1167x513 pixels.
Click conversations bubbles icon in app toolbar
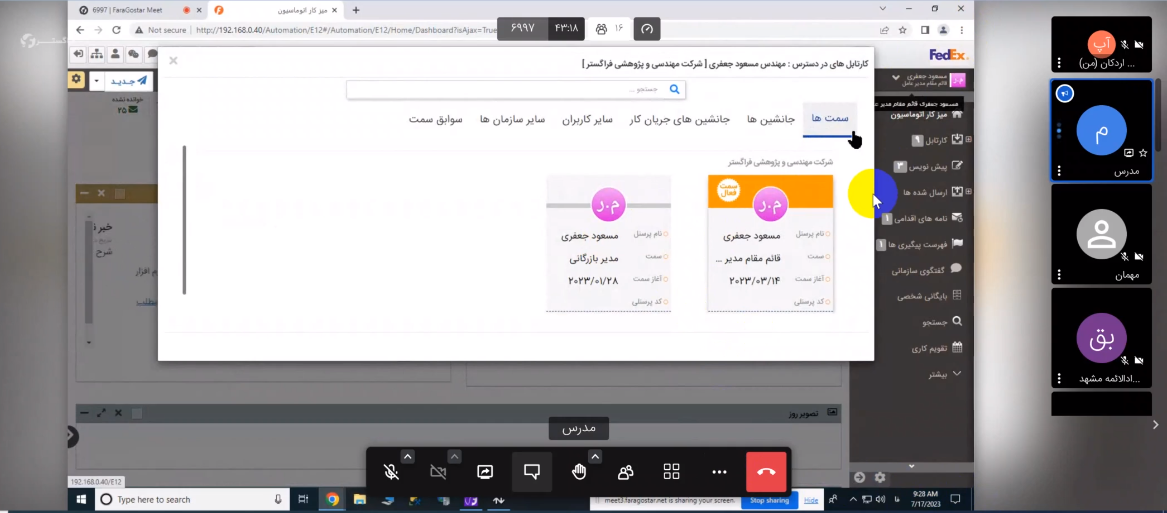(134, 54)
